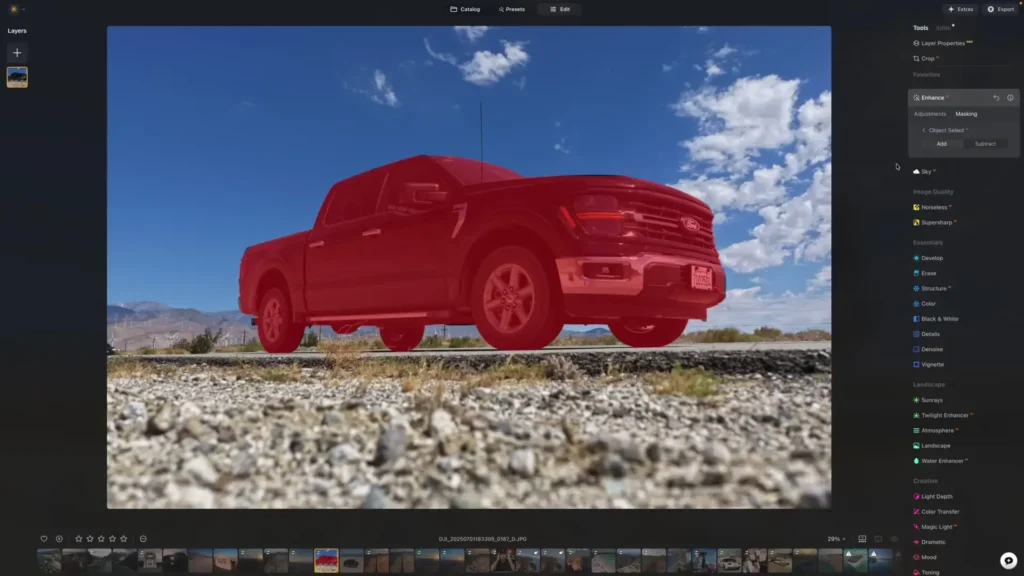Switch to the Masking tab

pyautogui.click(x=967, y=113)
